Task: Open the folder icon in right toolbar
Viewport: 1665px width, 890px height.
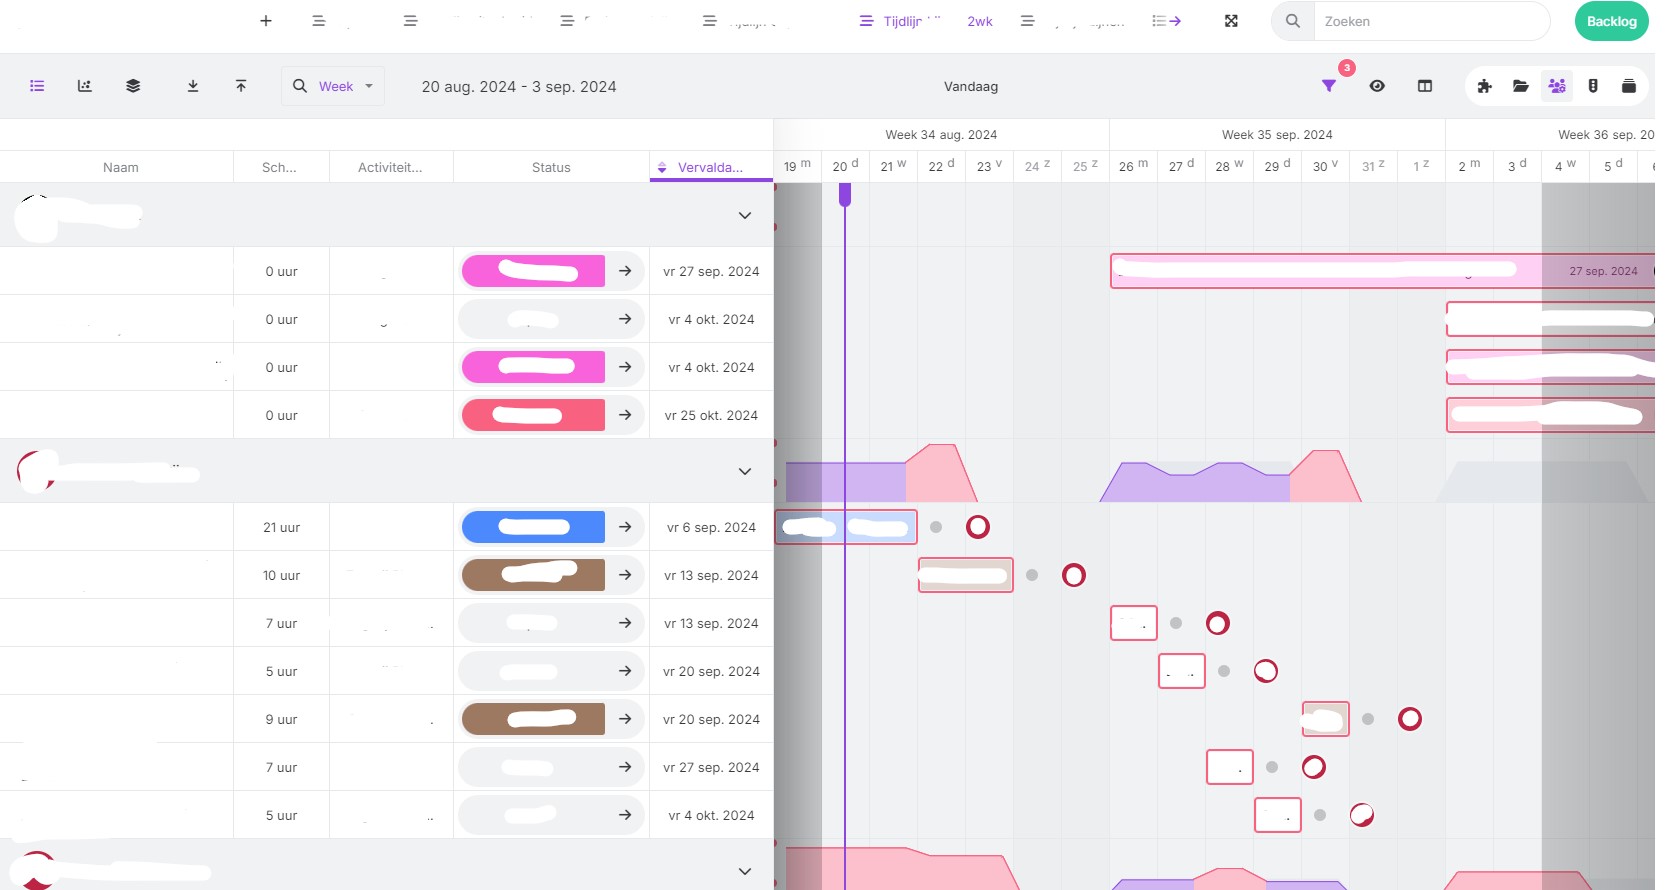Action: (1521, 86)
